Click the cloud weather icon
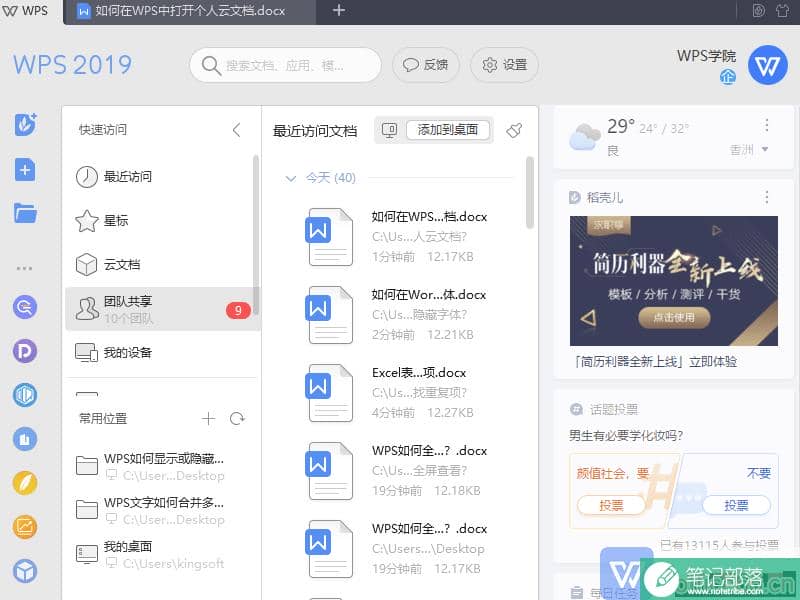The image size is (800, 600). click(584, 137)
